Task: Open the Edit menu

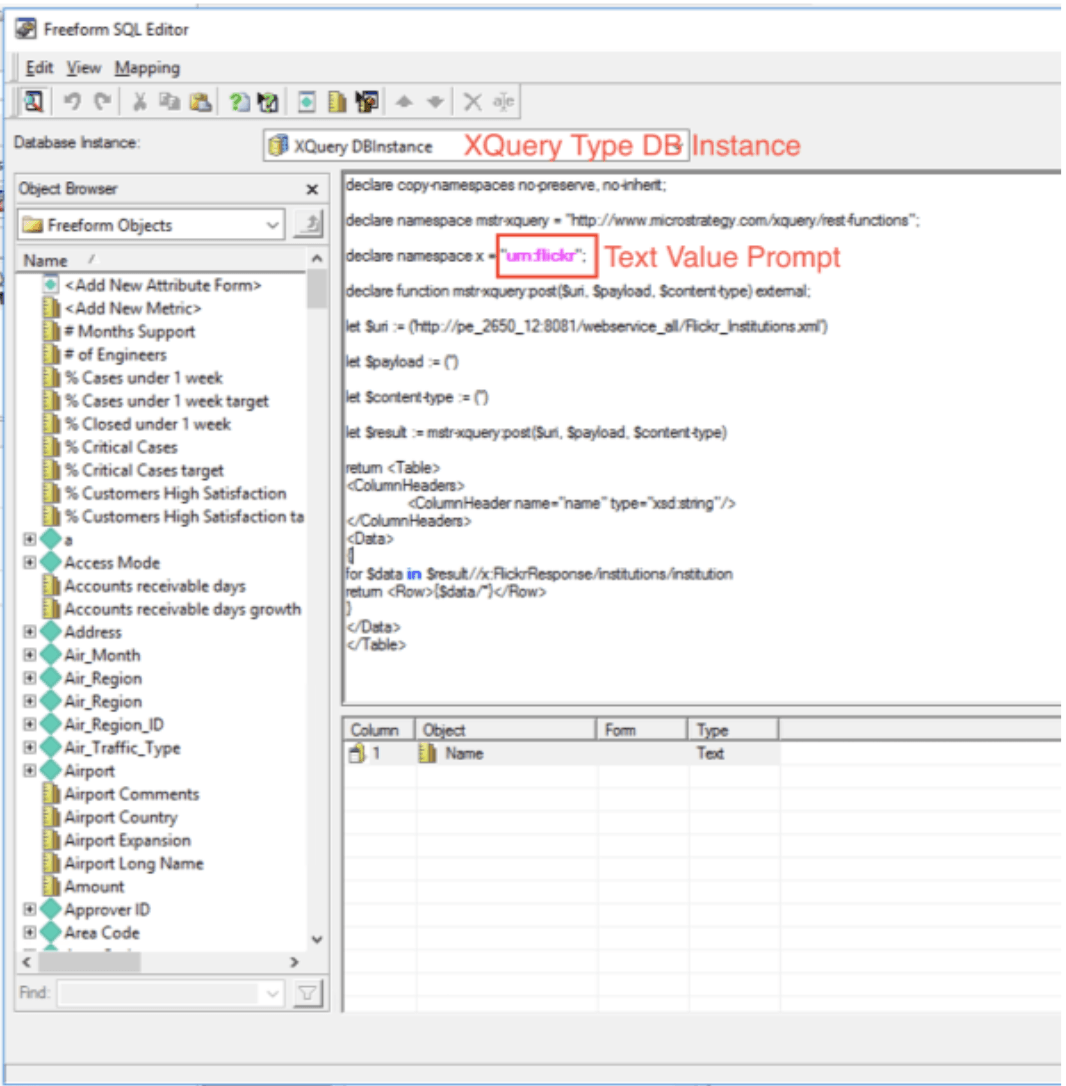Action: click(39, 68)
